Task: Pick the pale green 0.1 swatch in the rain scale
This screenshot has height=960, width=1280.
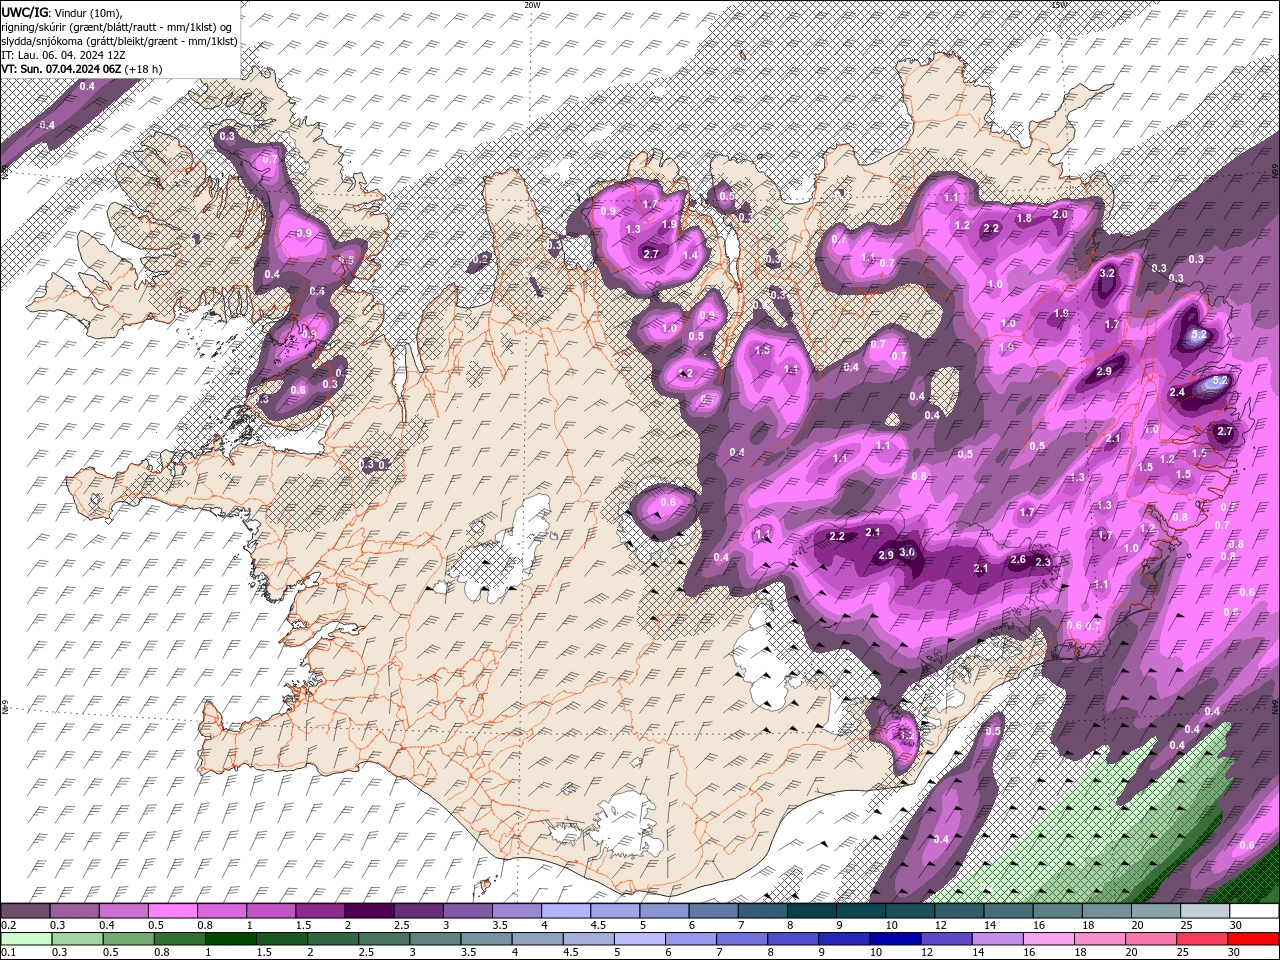Action: 25,939
